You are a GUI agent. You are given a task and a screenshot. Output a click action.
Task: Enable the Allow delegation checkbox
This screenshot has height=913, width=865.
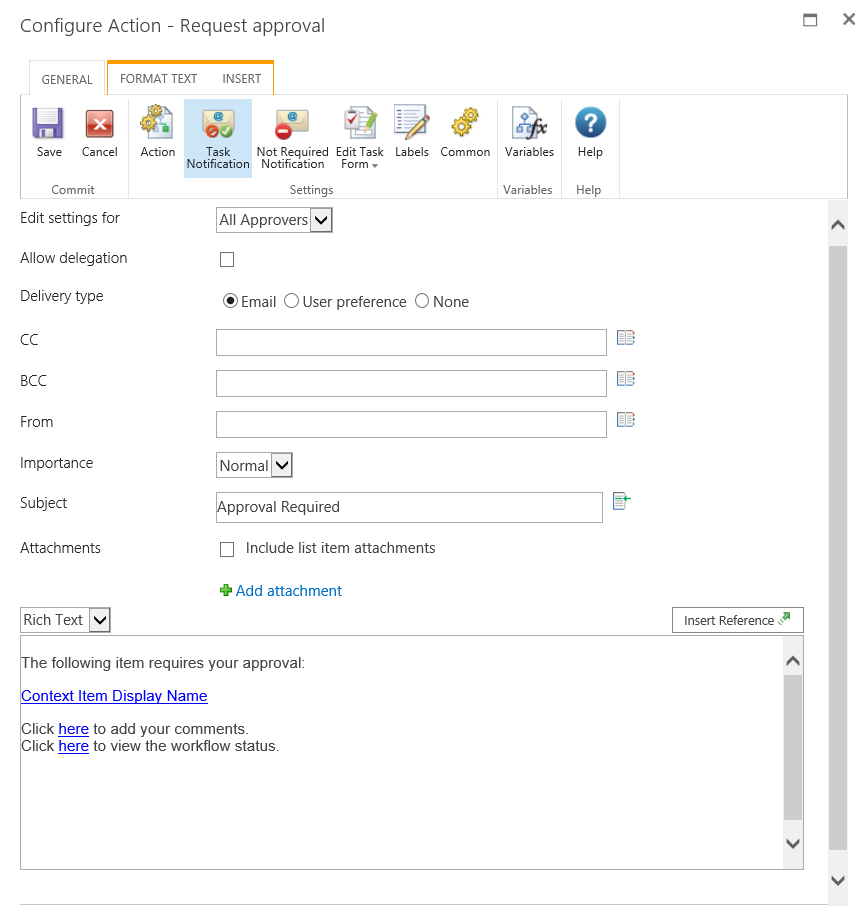[227, 260]
